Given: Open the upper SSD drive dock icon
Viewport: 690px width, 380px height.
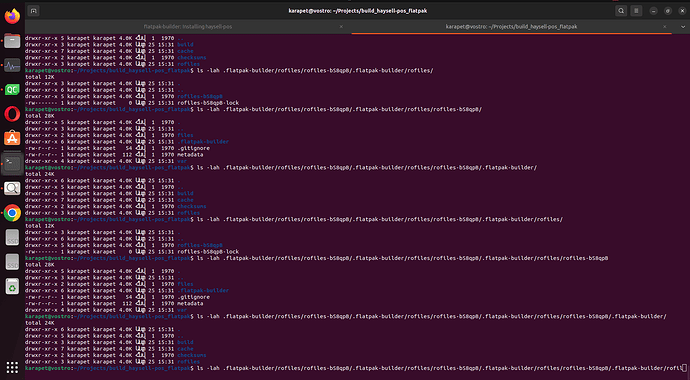Looking at the screenshot, I should (x=12, y=238).
